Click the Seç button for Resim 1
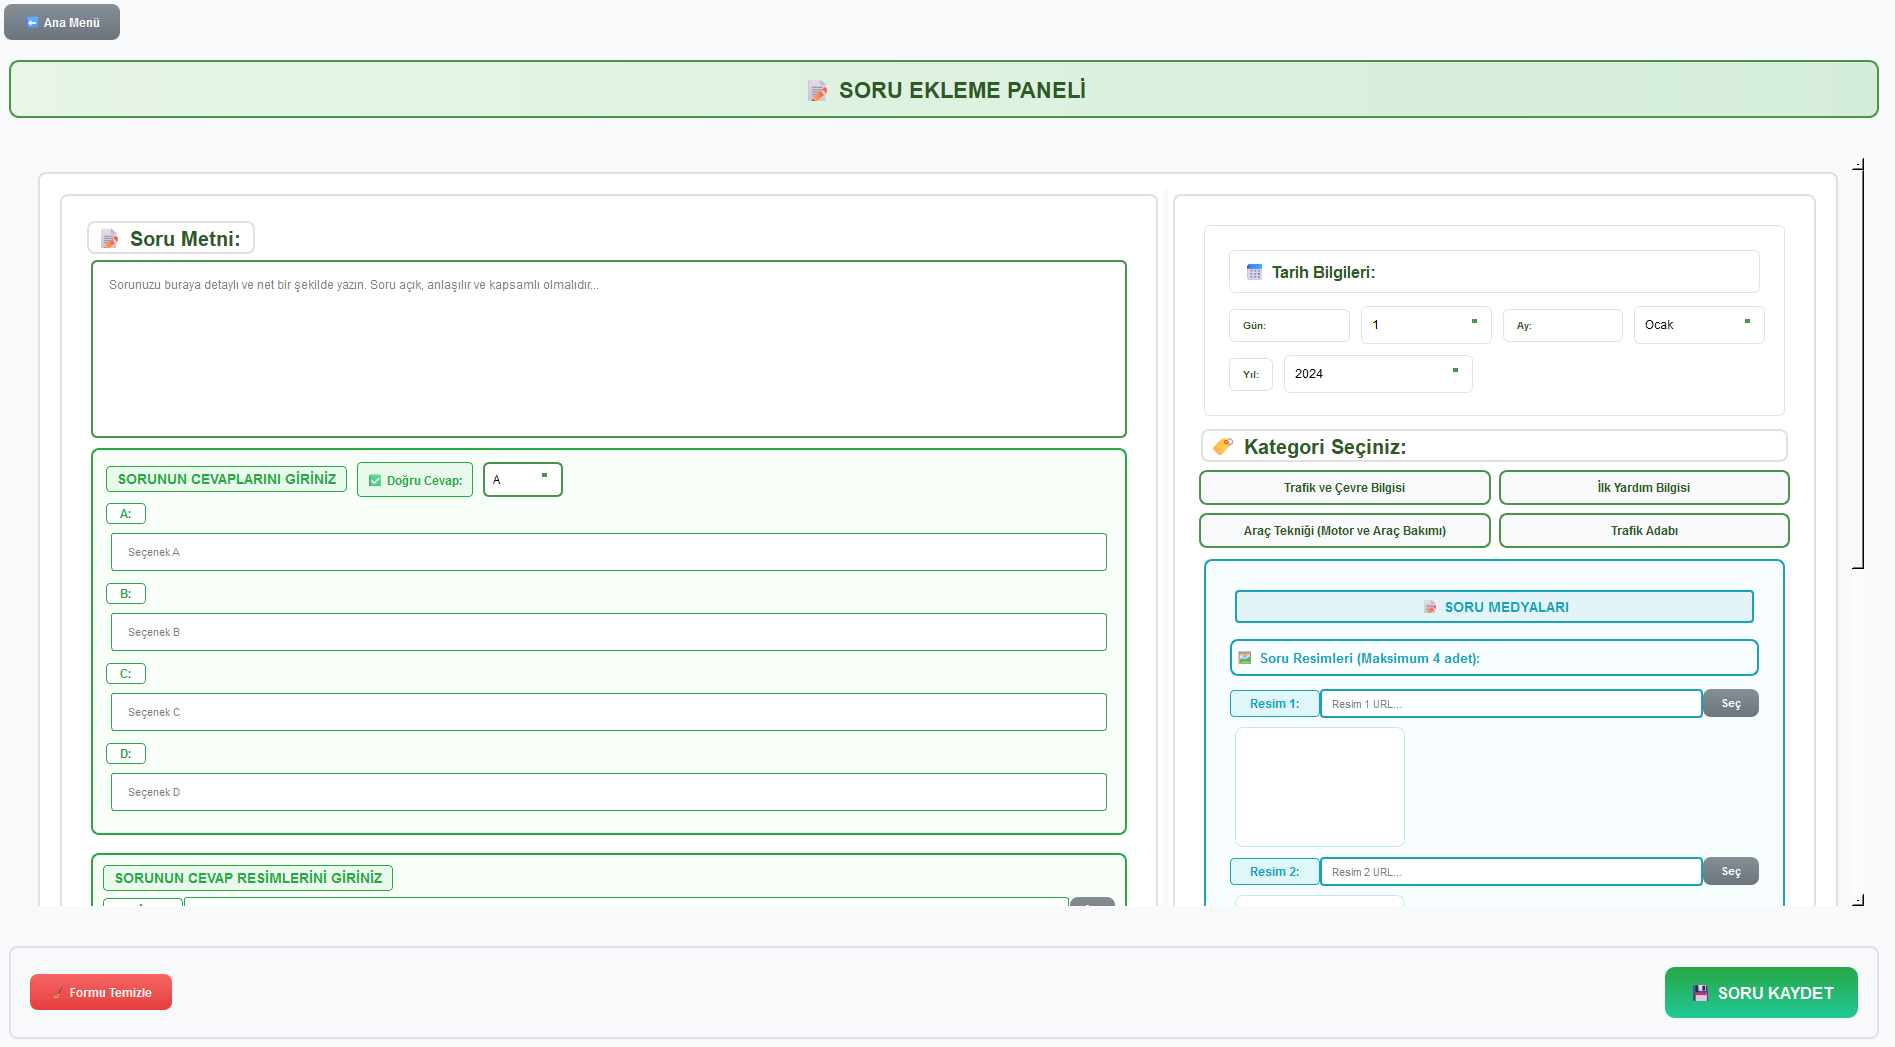Viewport: 1895px width, 1047px height. [1730, 704]
